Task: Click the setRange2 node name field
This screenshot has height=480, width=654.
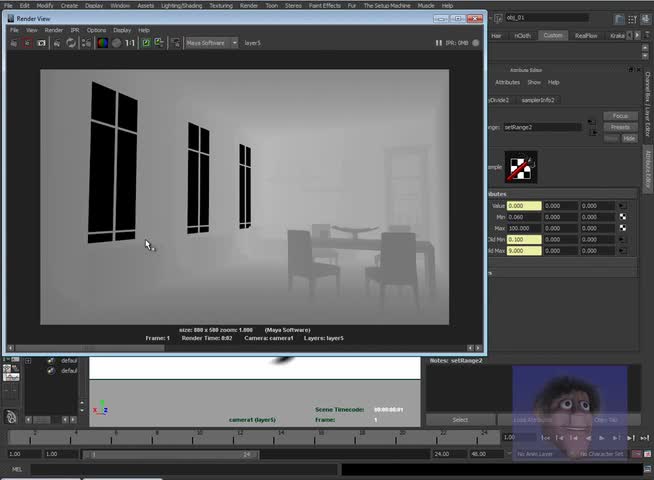Action: pyautogui.click(x=542, y=127)
